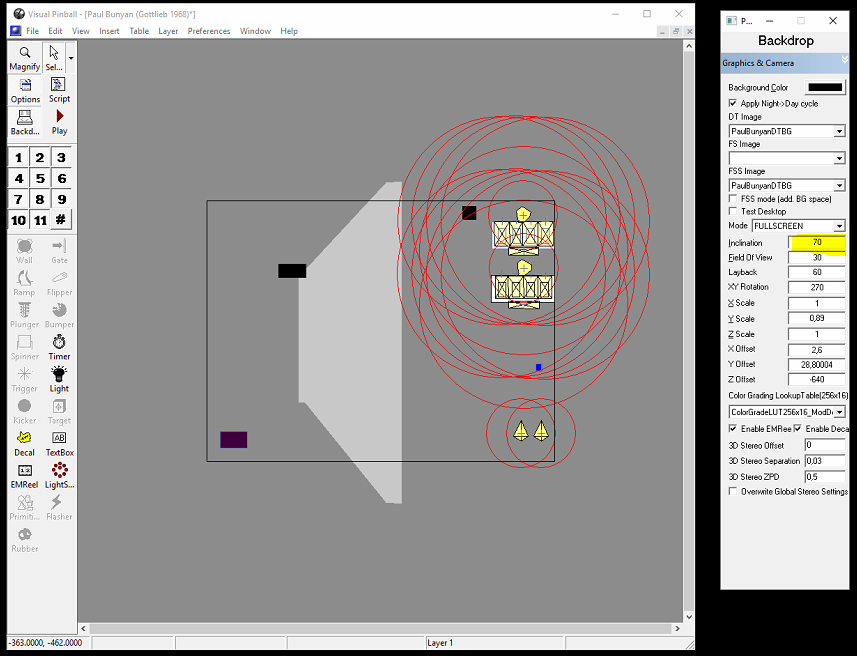Open the Window menu
Image resolution: width=857 pixels, height=656 pixels.
(x=255, y=31)
